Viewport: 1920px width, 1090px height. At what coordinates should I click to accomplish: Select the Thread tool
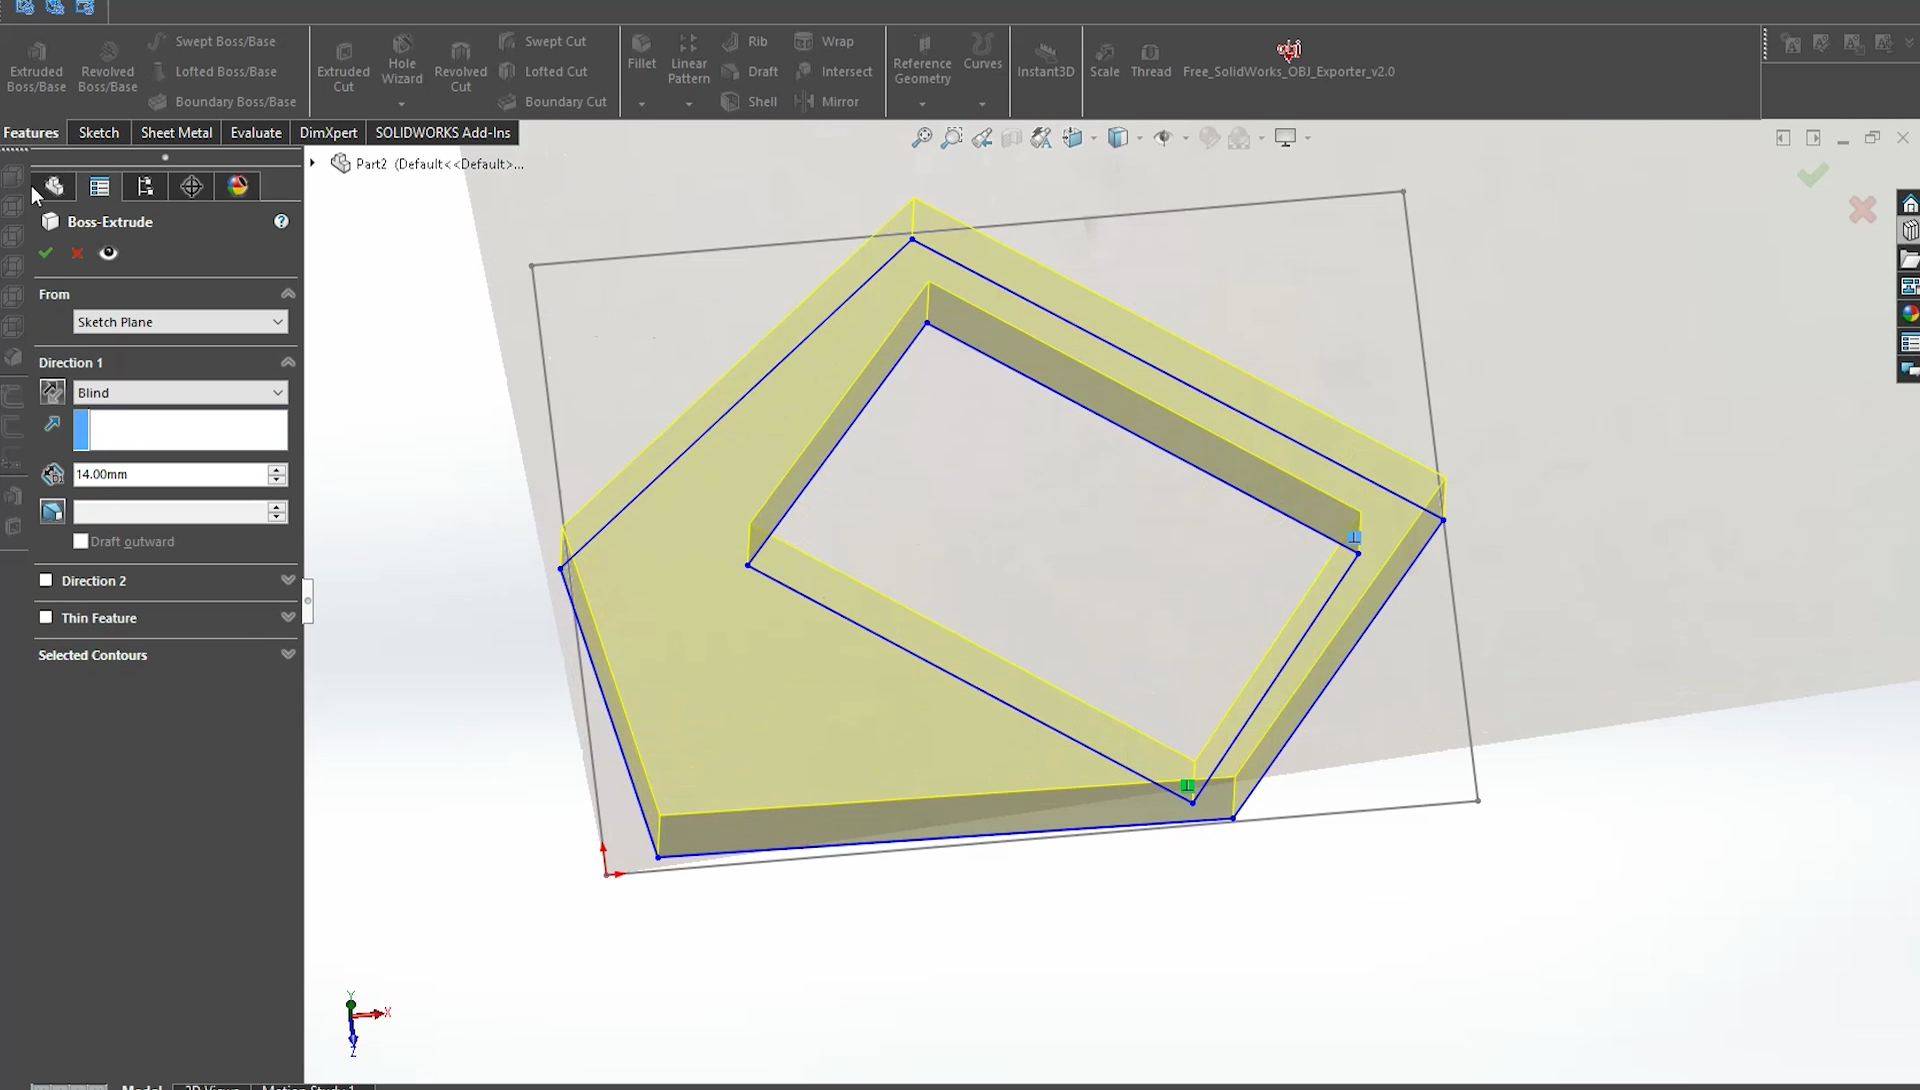tap(1150, 60)
